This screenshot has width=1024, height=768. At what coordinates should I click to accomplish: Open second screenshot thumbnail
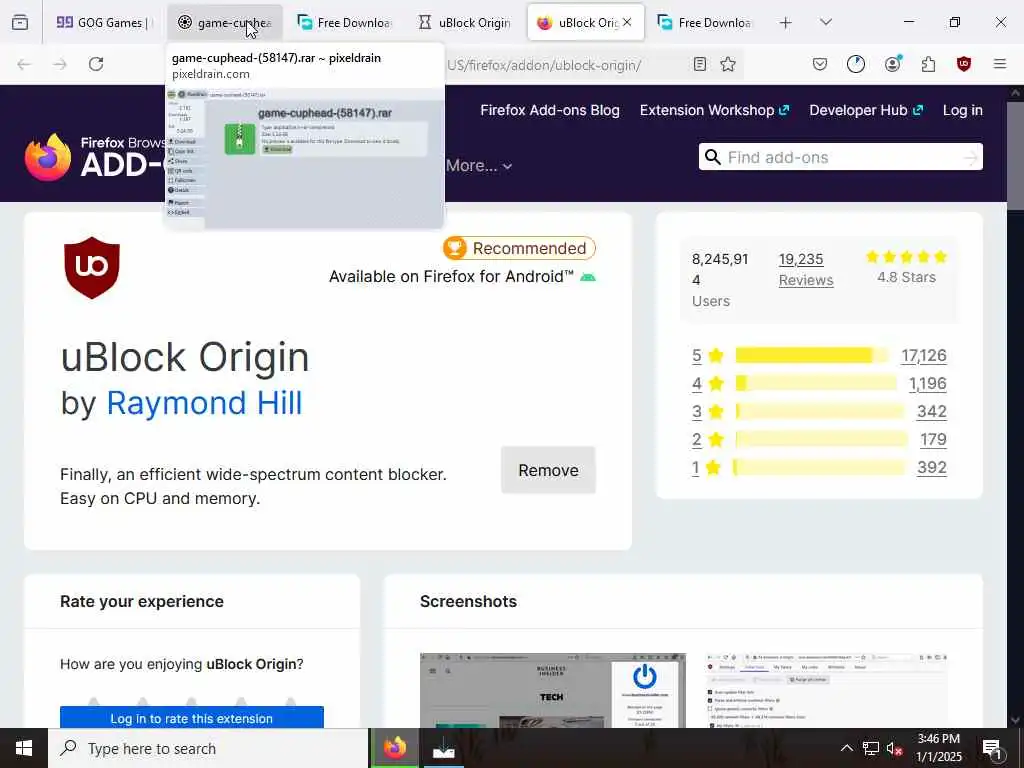827,690
